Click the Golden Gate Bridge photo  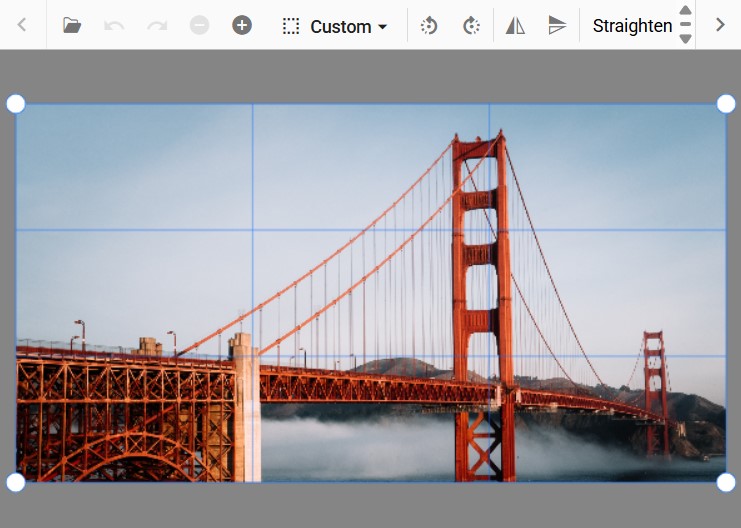371,293
